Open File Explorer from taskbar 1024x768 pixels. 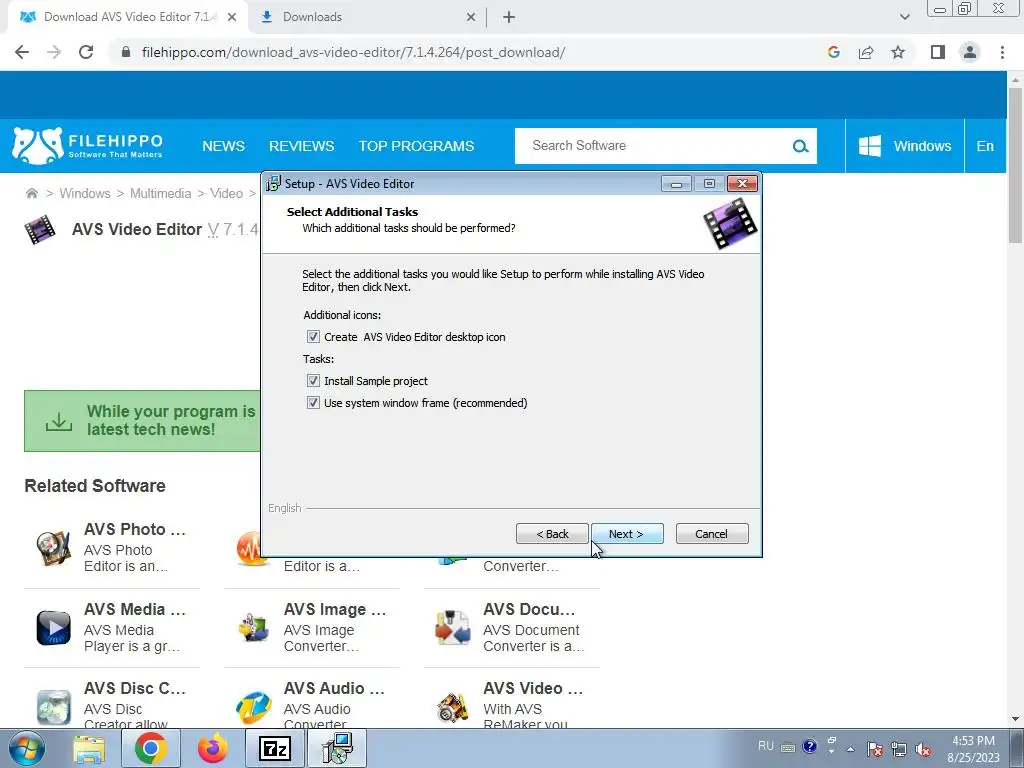[89, 748]
